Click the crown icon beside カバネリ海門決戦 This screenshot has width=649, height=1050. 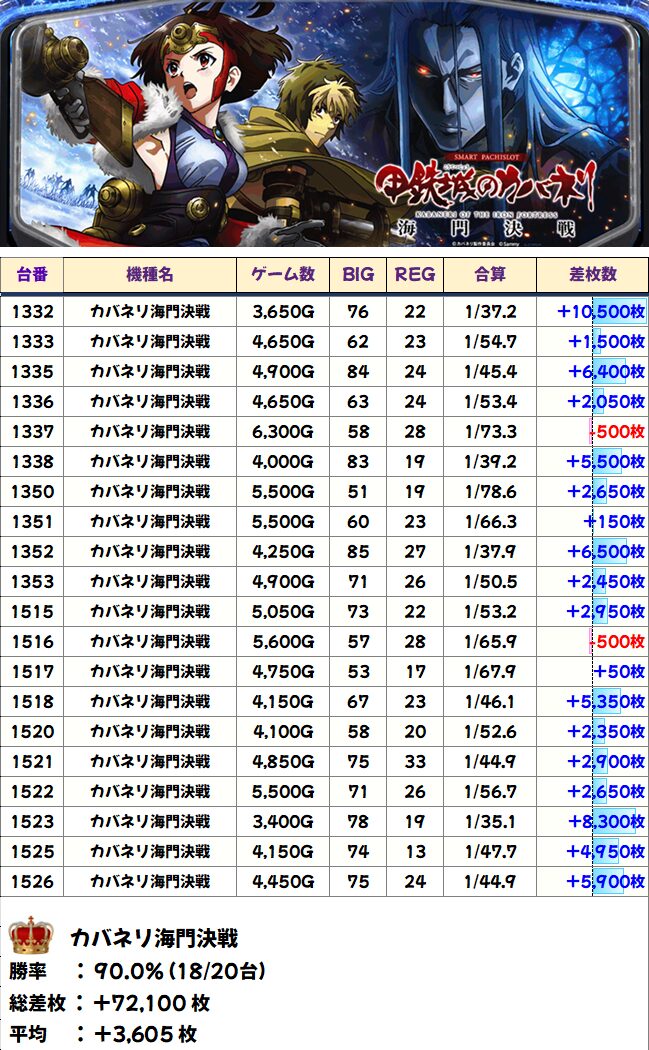[31, 935]
